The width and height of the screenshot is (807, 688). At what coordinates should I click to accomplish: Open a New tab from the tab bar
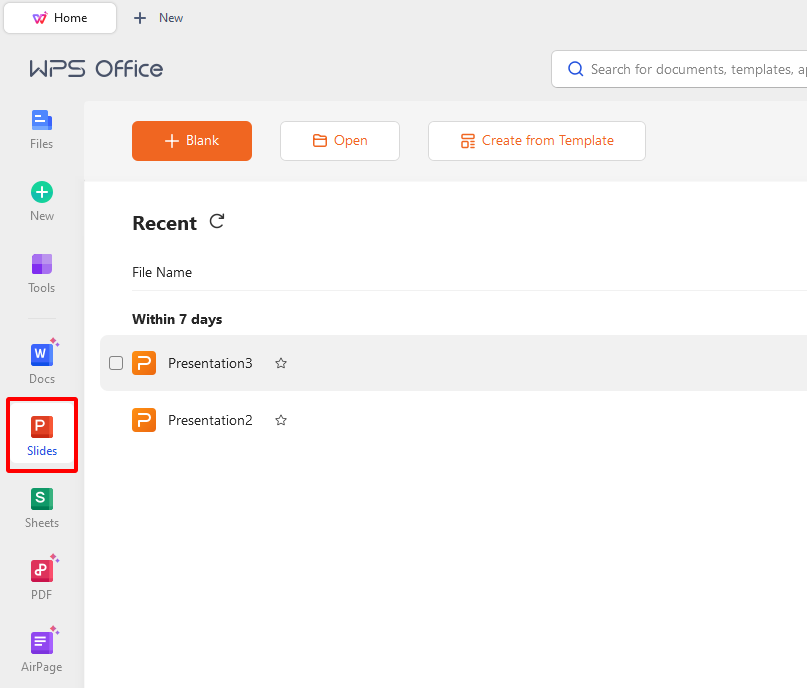tap(158, 18)
